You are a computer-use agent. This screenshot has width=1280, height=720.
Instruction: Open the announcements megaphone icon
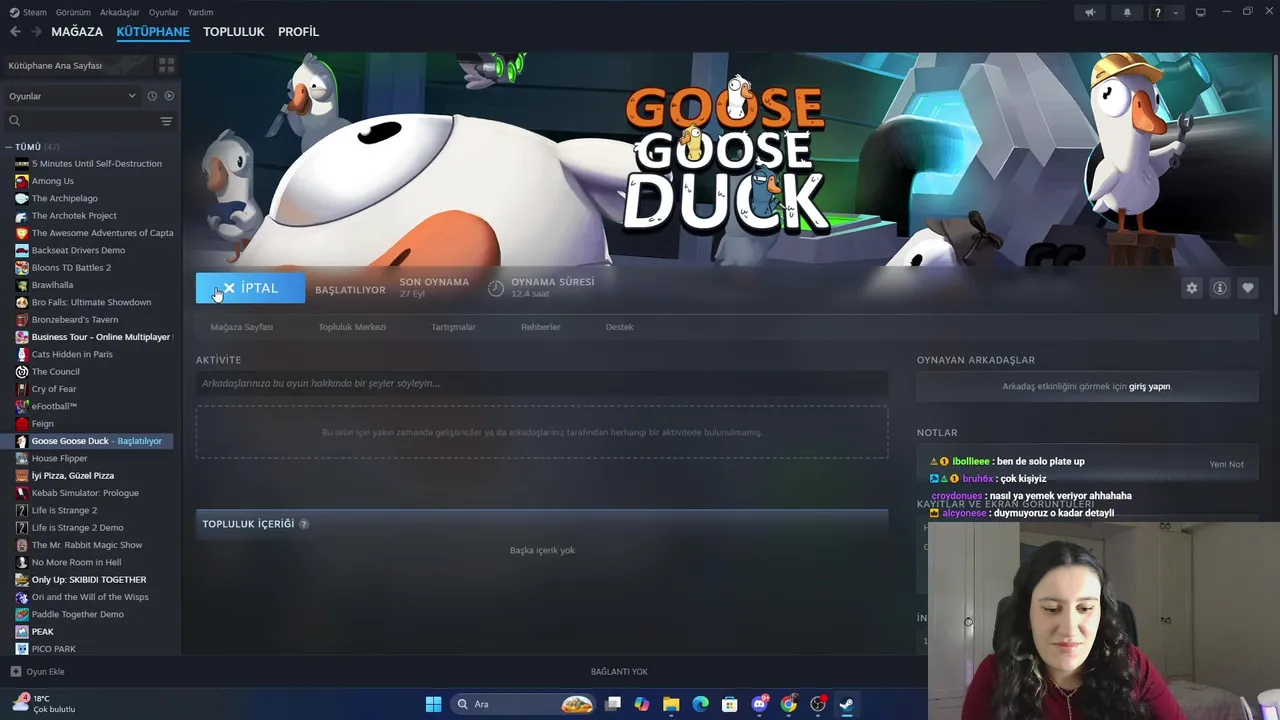coord(1090,12)
